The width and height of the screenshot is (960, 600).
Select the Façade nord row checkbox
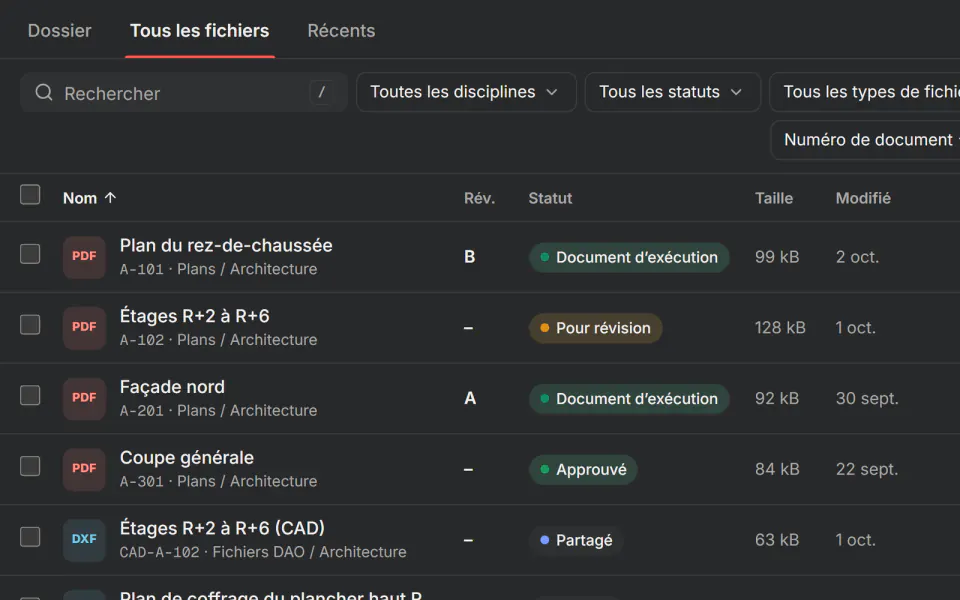point(30,395)
